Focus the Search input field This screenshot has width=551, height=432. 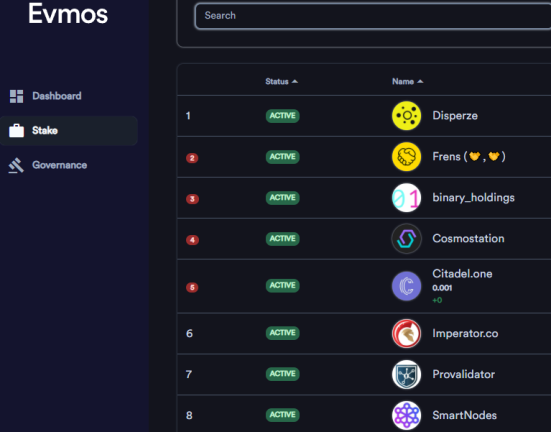pyautogui.click(x=373, y=16)
